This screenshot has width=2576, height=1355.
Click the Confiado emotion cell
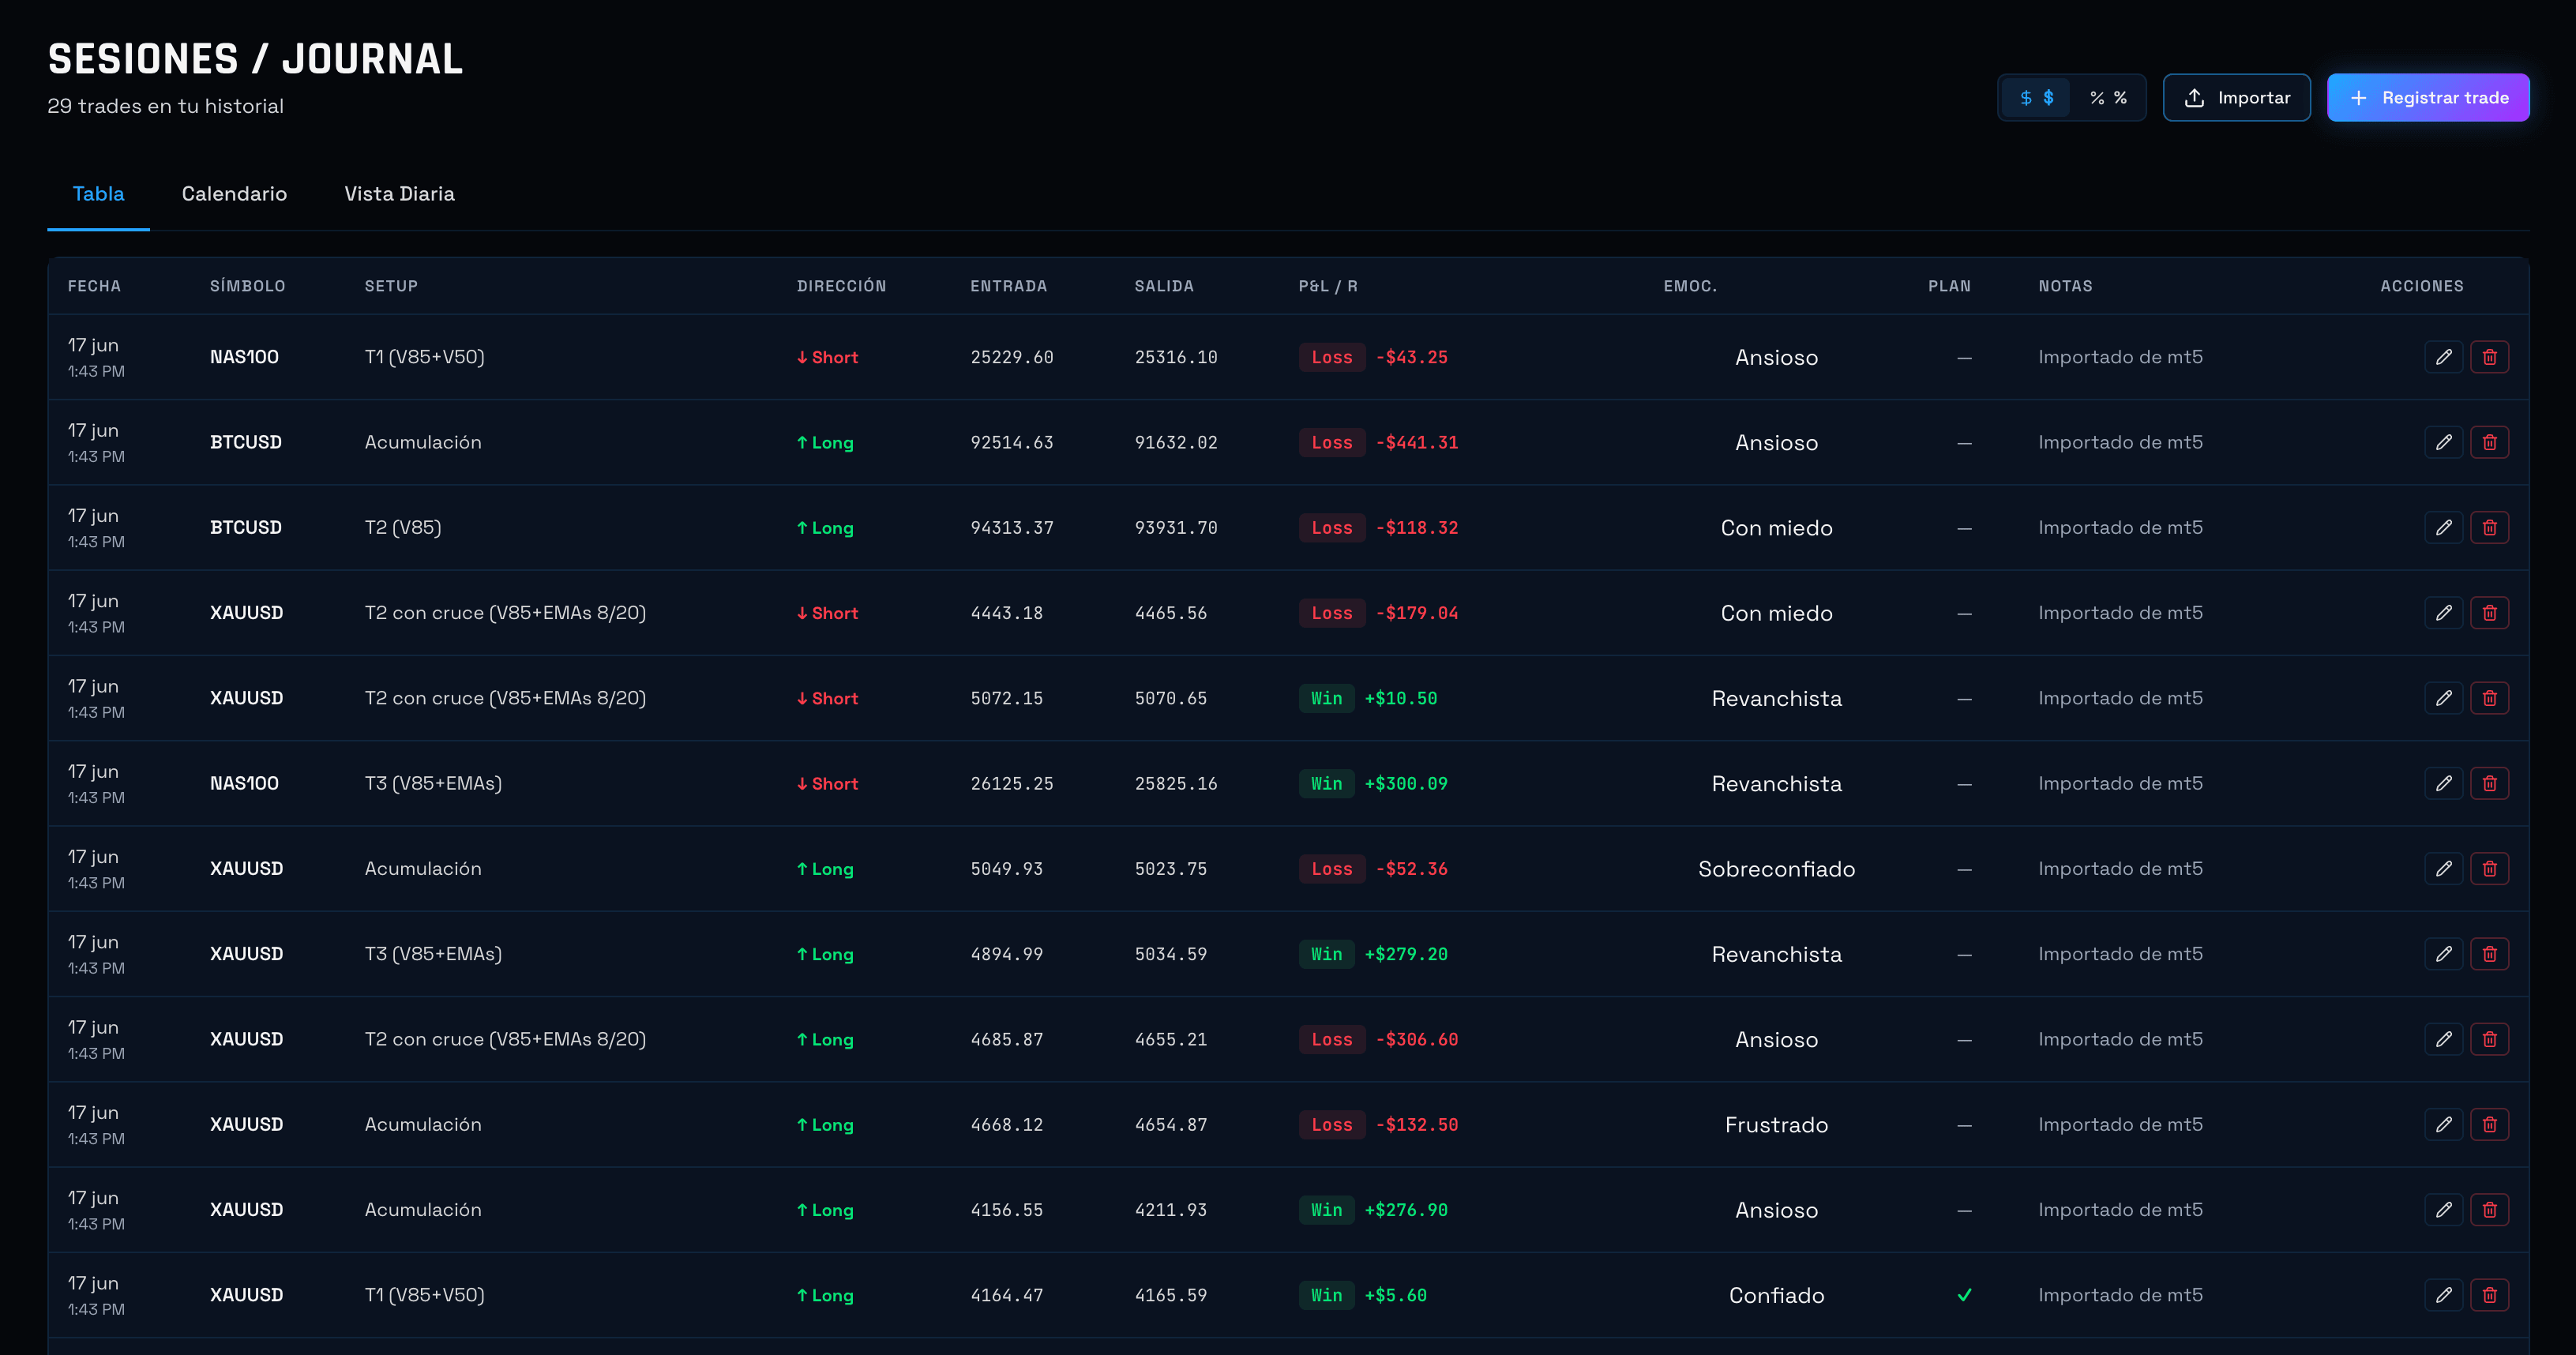pos(1776,1295)
